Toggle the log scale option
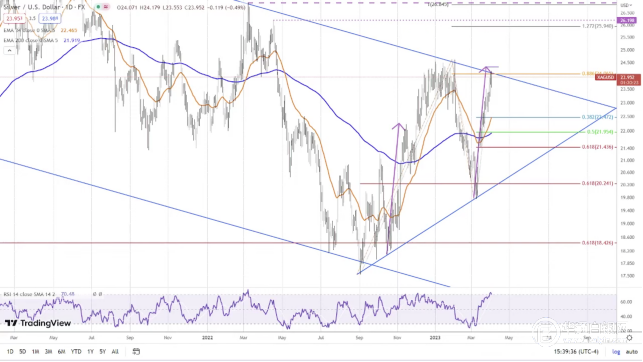 point(616,352)
